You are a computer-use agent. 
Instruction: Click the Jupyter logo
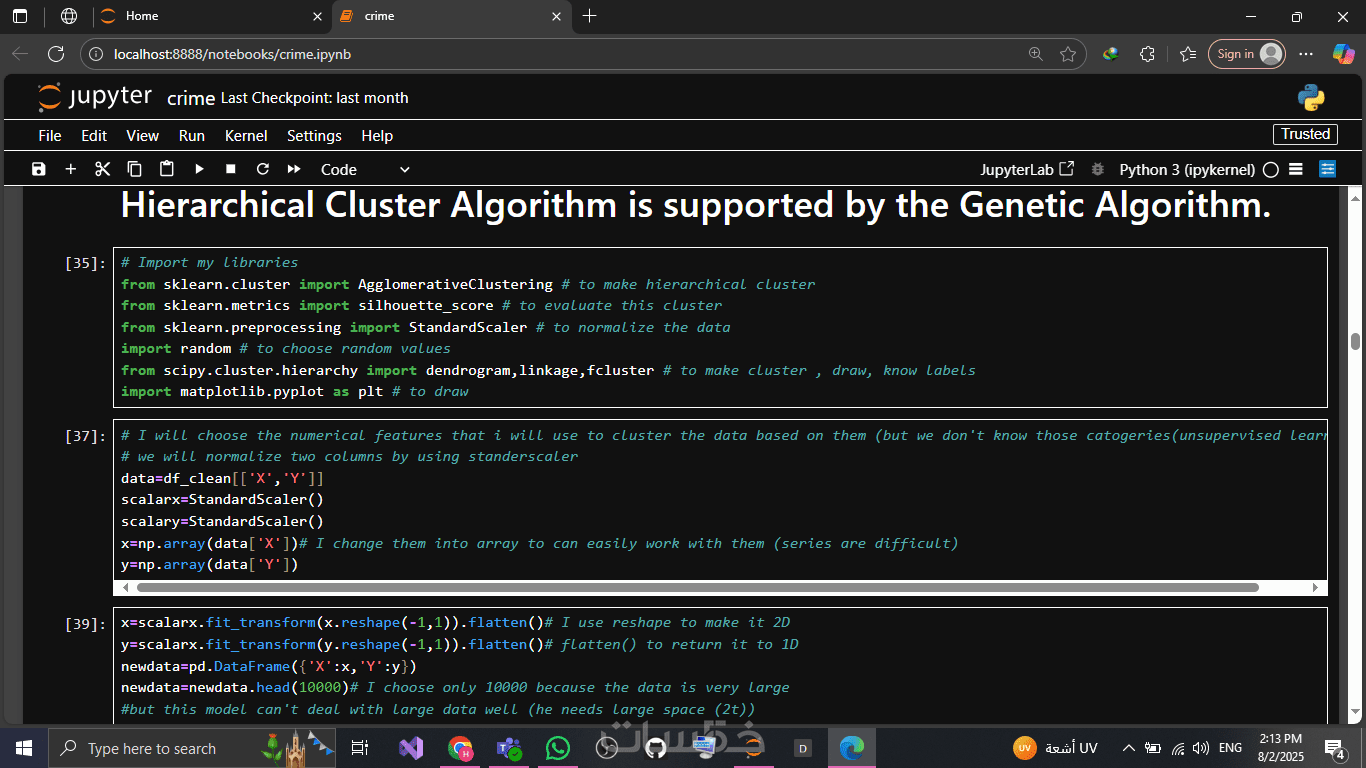95,97
